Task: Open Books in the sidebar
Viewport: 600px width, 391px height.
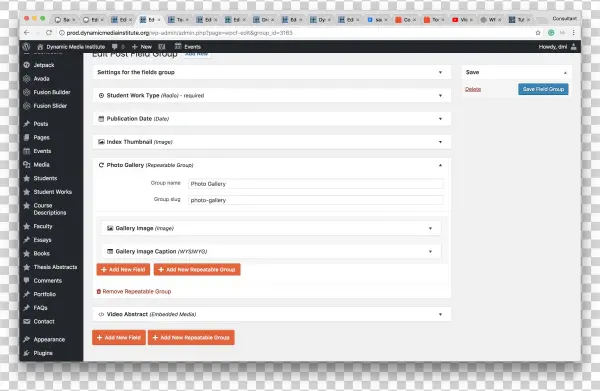Action: pyautogui.click(x=41, y=253)
